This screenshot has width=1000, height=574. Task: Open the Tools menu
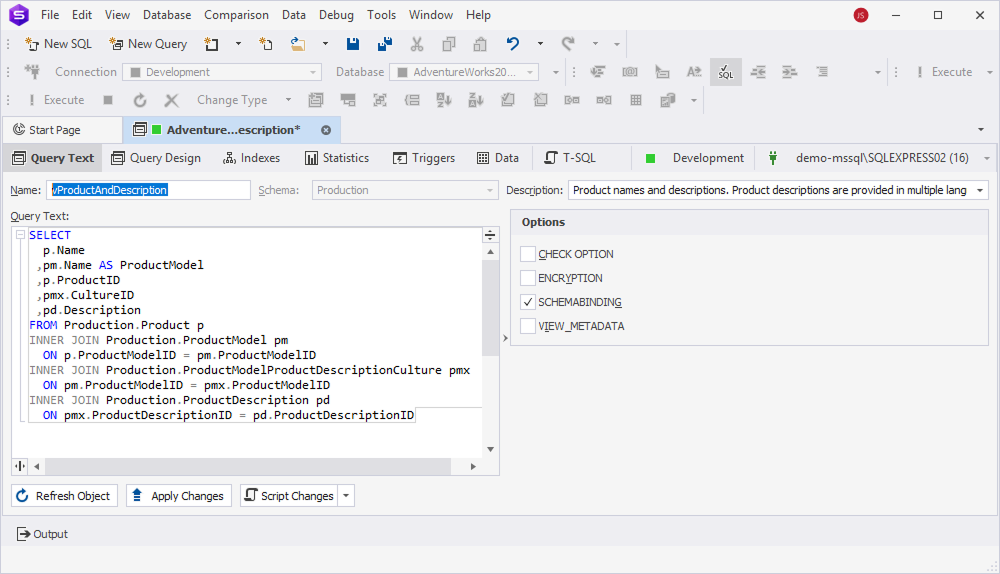pos(381,15)
